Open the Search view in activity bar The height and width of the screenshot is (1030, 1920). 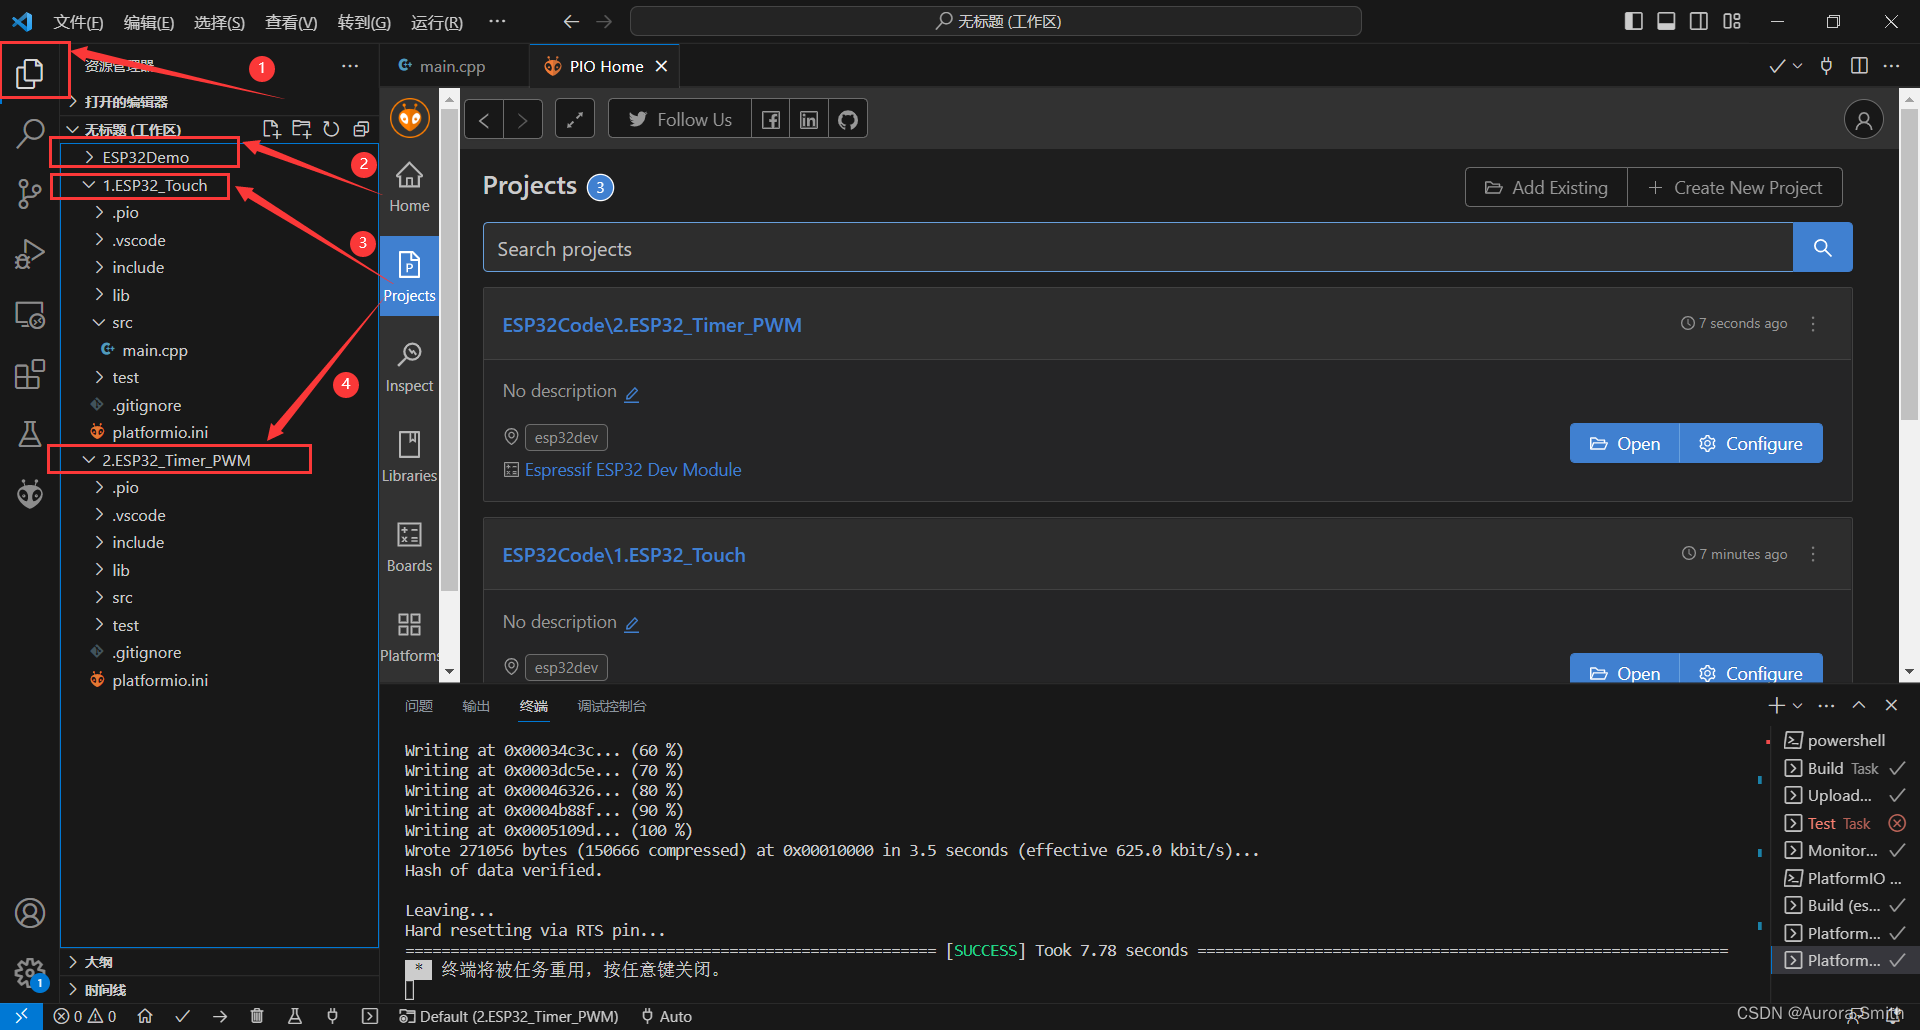click(30, 132)
